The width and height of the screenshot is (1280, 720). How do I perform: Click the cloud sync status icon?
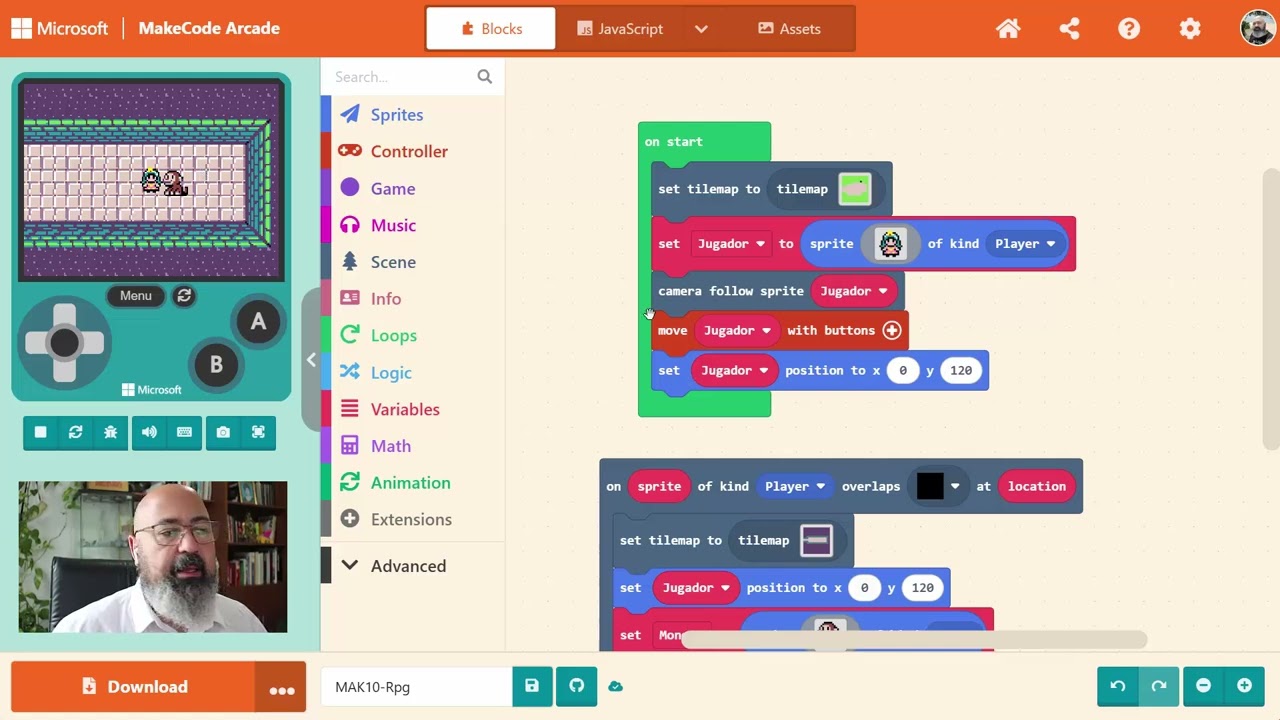coord(616,686)
